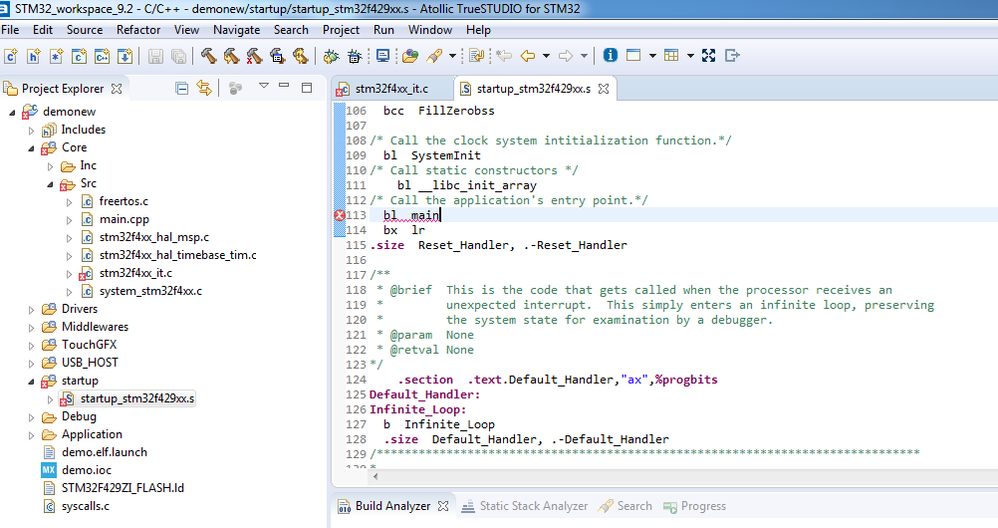Click the yellow back arrow navigation icon
The width and height of the screenshot is (998, 528).
point(528,56)
